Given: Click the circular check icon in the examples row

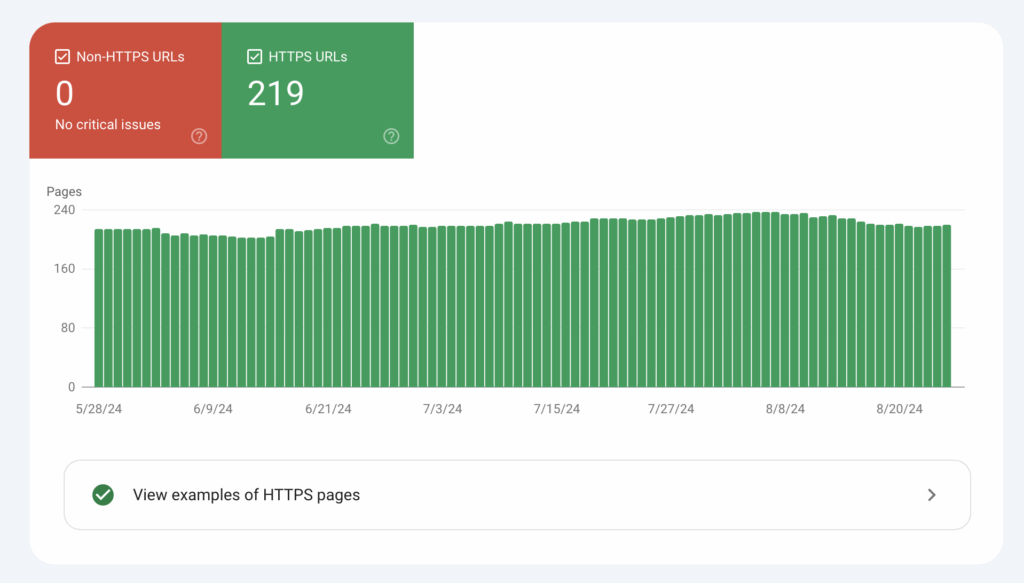Looking at the screenshot, I should click(x=102, y=494).
